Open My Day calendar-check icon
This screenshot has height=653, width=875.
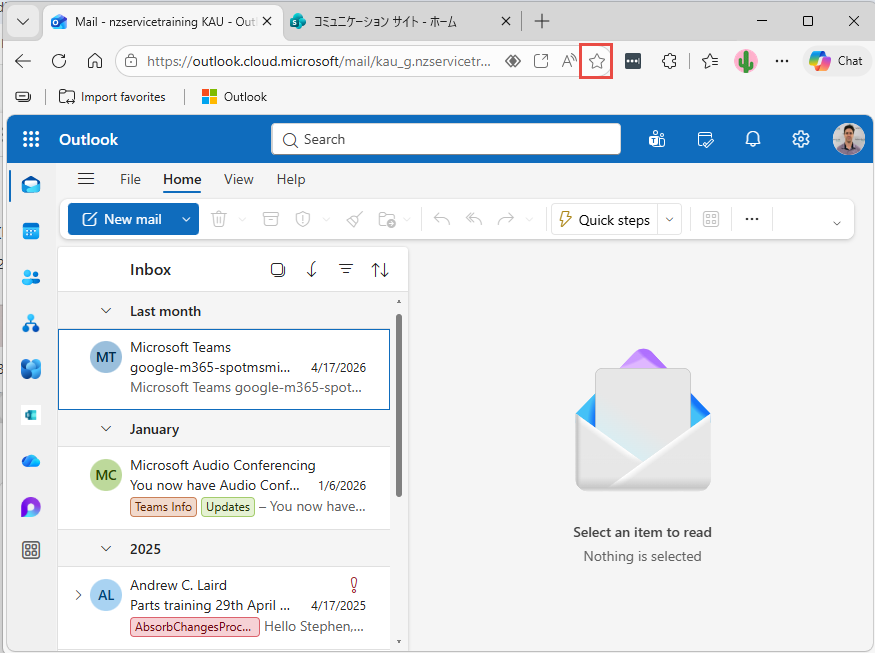click(705, 139)
